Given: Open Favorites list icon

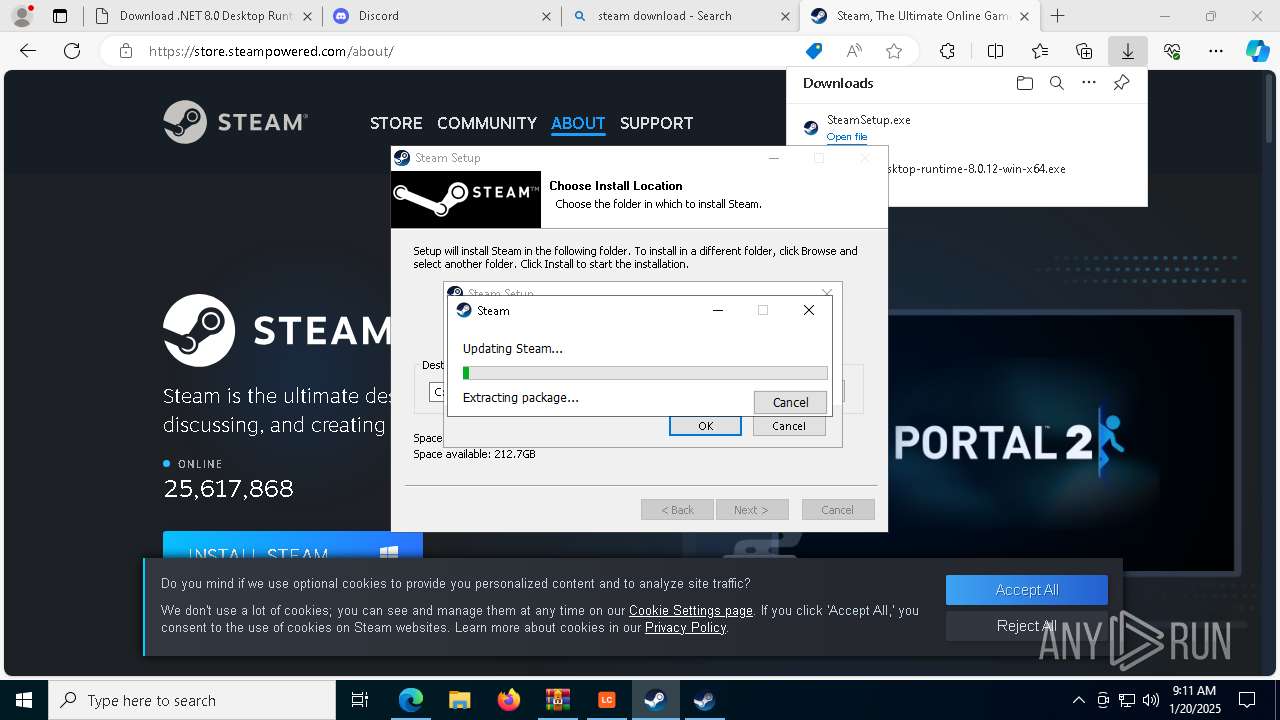Looking at the screenshot, I should pyautogui.click(x=1040, y=51).
